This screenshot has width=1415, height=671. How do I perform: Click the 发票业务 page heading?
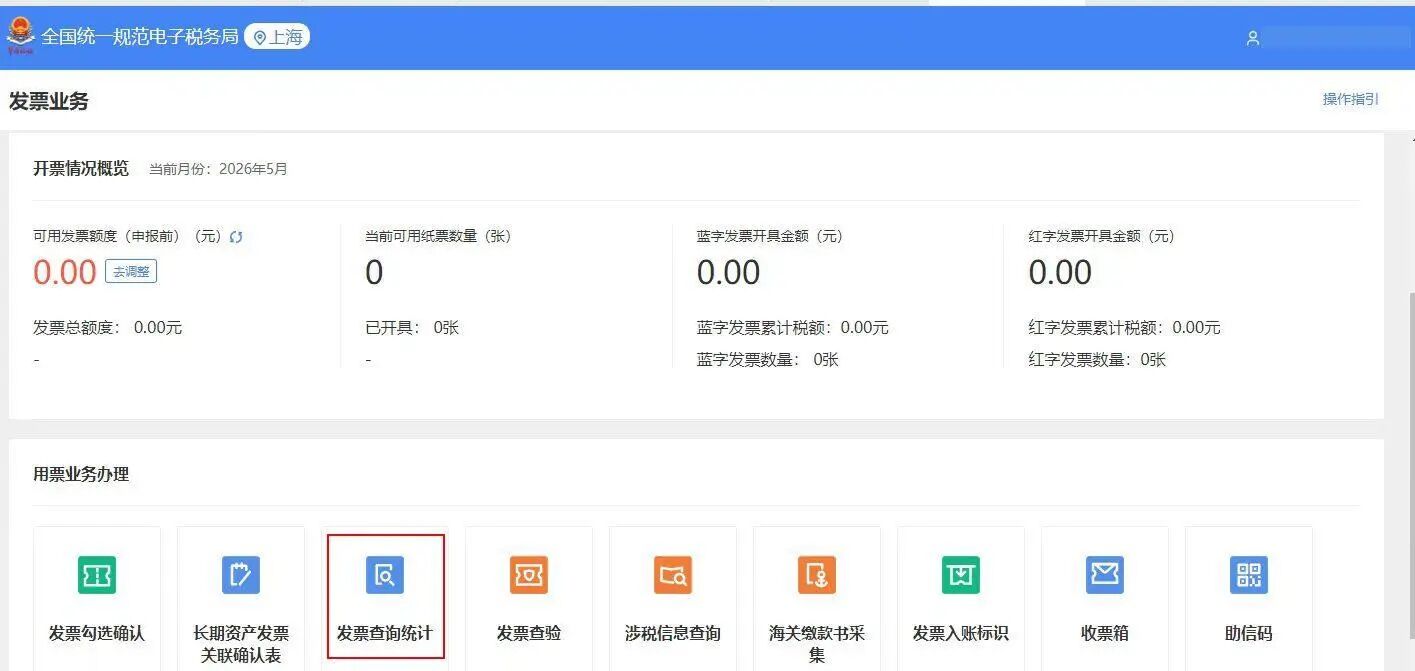(49, 101)
